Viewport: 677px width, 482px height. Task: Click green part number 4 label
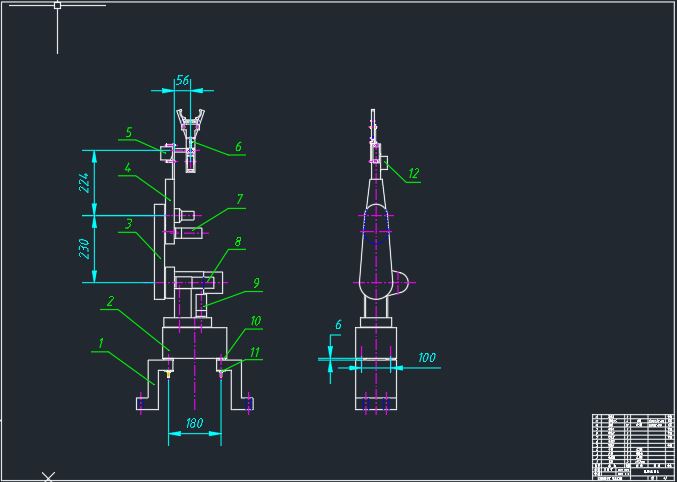(x=128, y=168)
